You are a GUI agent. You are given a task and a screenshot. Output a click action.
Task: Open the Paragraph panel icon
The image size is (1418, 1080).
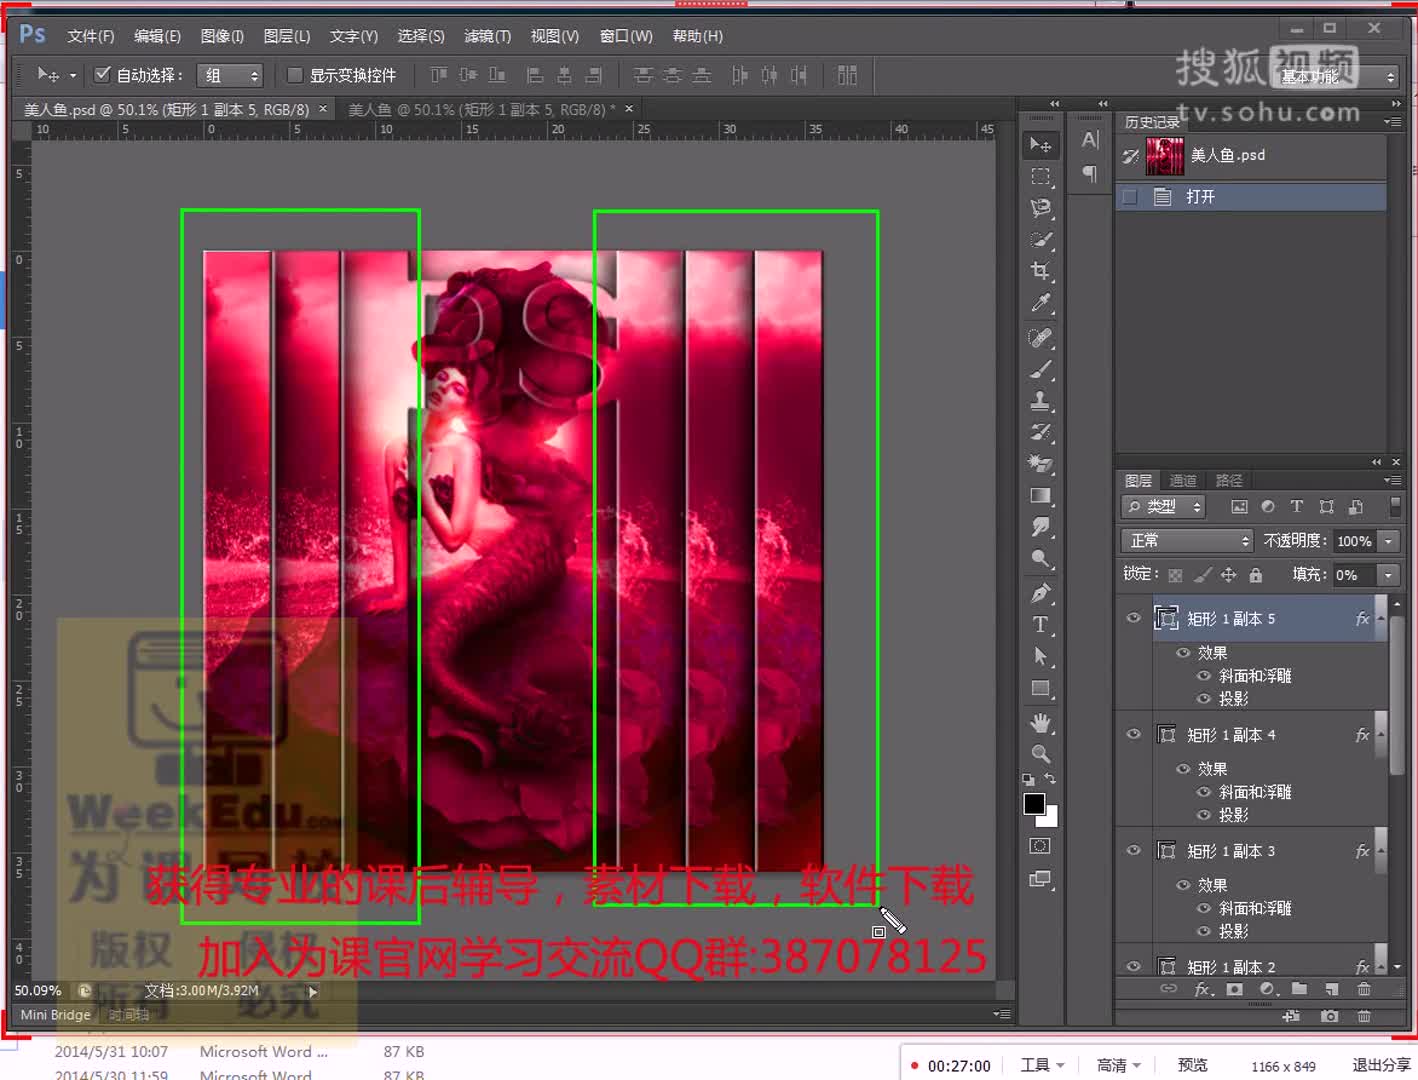pyautogui.click(x=1090, y=175)
